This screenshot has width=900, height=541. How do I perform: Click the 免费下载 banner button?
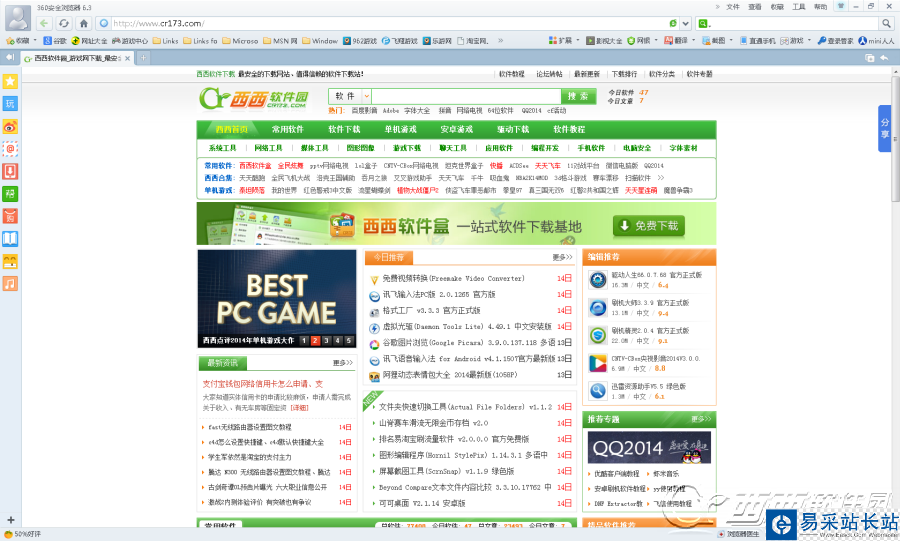[649, 226]
